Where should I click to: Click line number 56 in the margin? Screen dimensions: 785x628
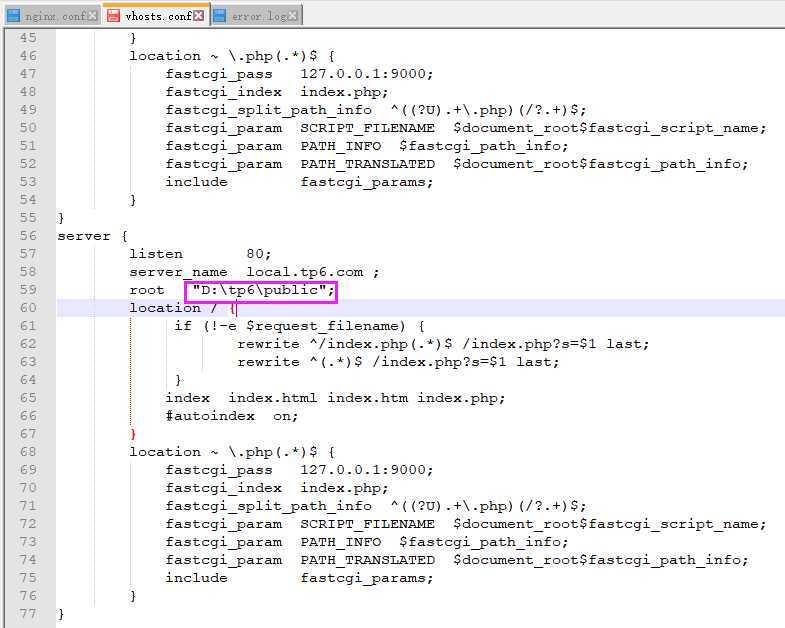27,236
